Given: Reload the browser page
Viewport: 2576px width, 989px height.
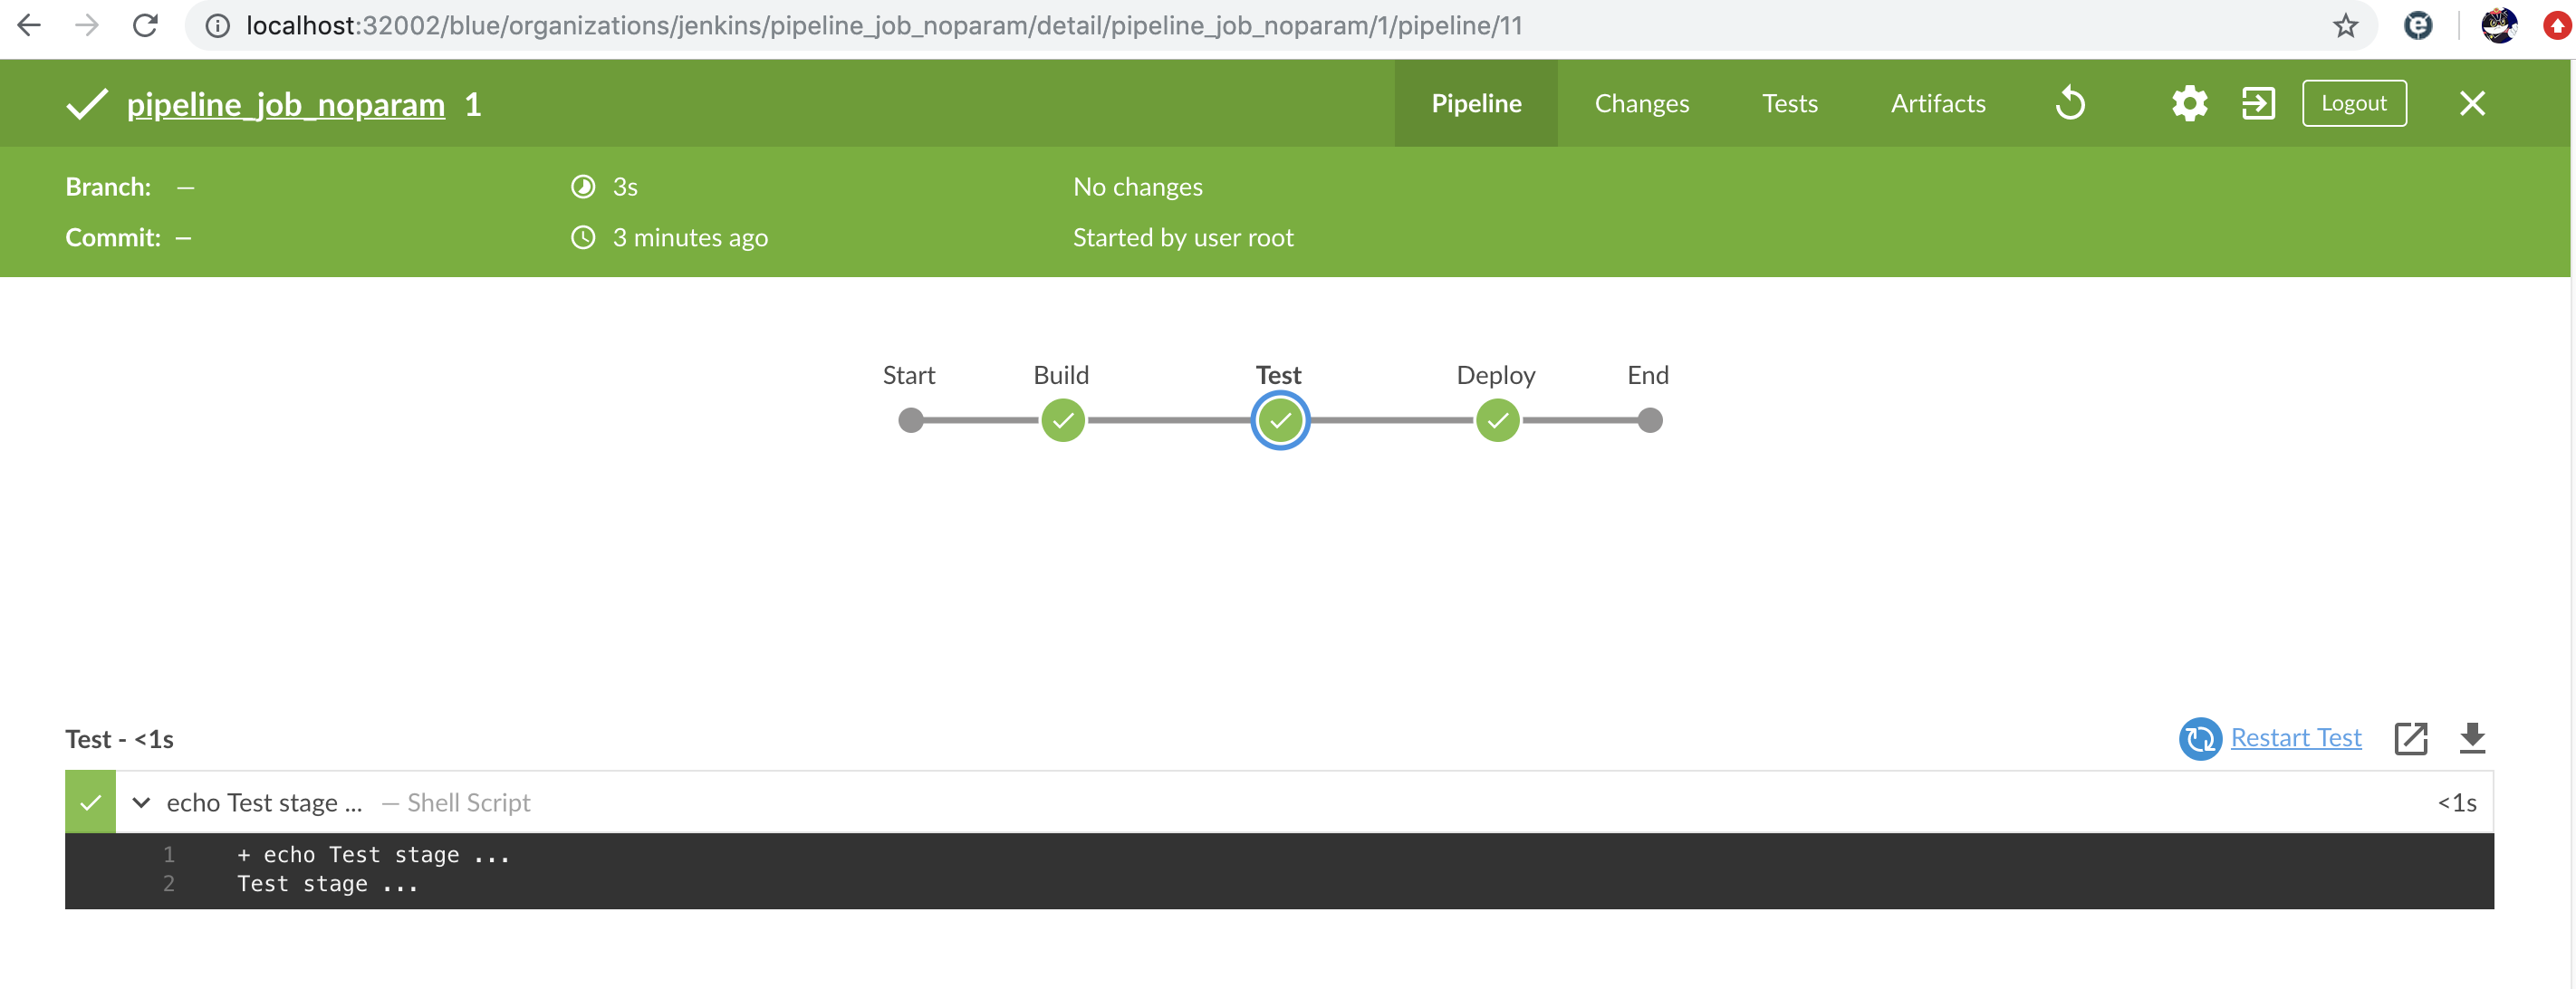Looking at the screenshot, I should 146,26.
